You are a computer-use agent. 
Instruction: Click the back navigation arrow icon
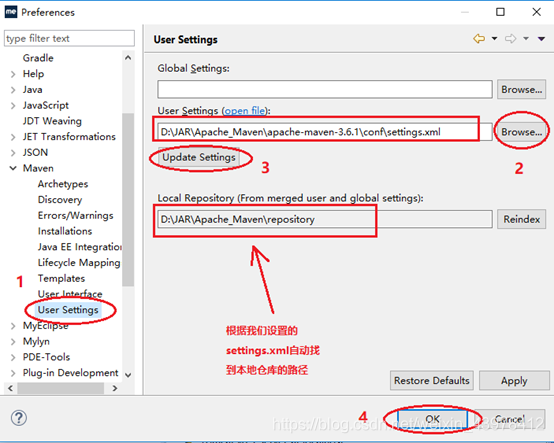pos(479,39)
